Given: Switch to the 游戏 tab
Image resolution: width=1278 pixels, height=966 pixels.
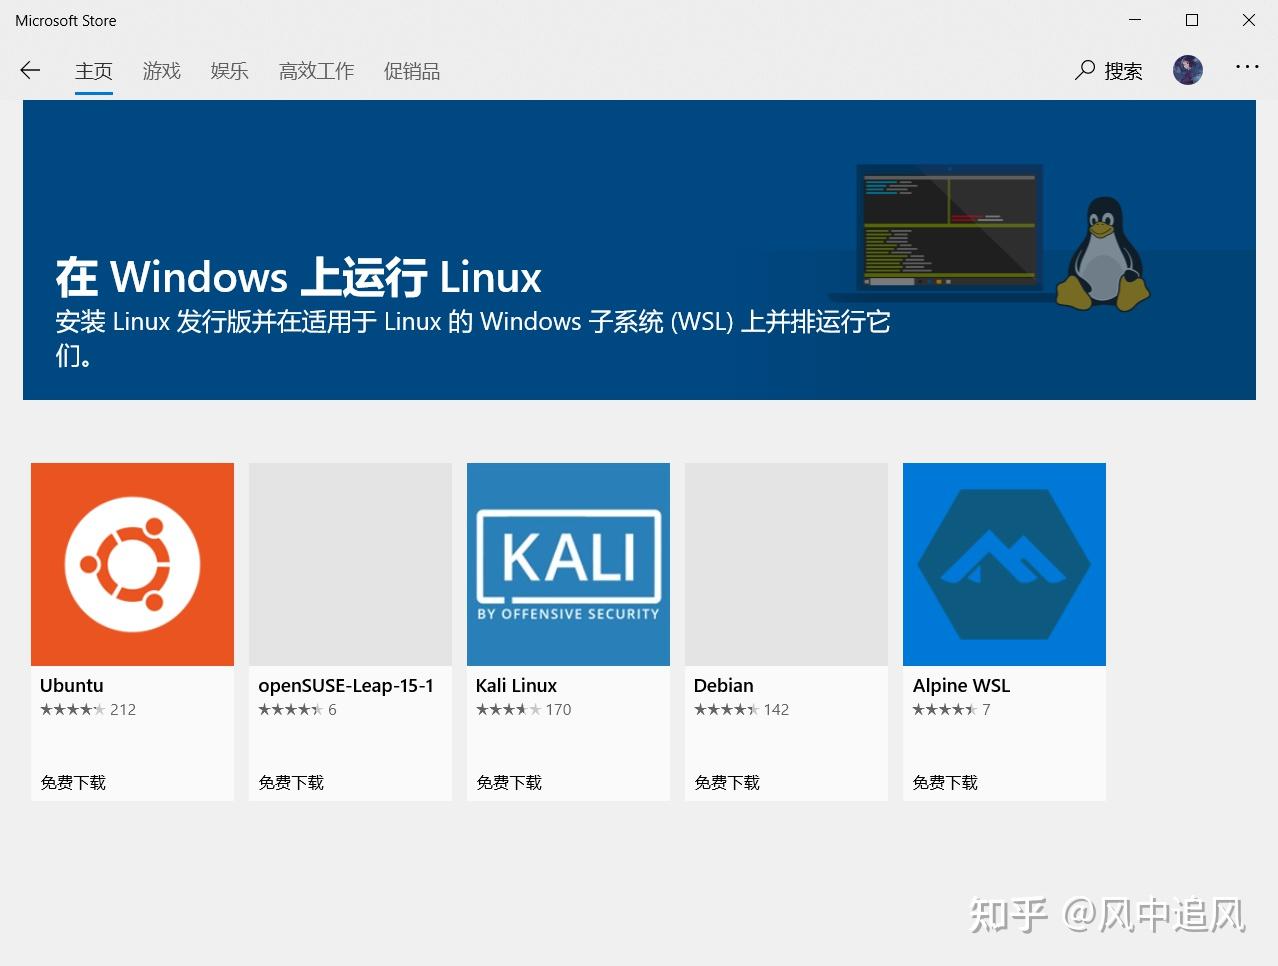Looking at the screenshot, I should (x=161, y=71).
